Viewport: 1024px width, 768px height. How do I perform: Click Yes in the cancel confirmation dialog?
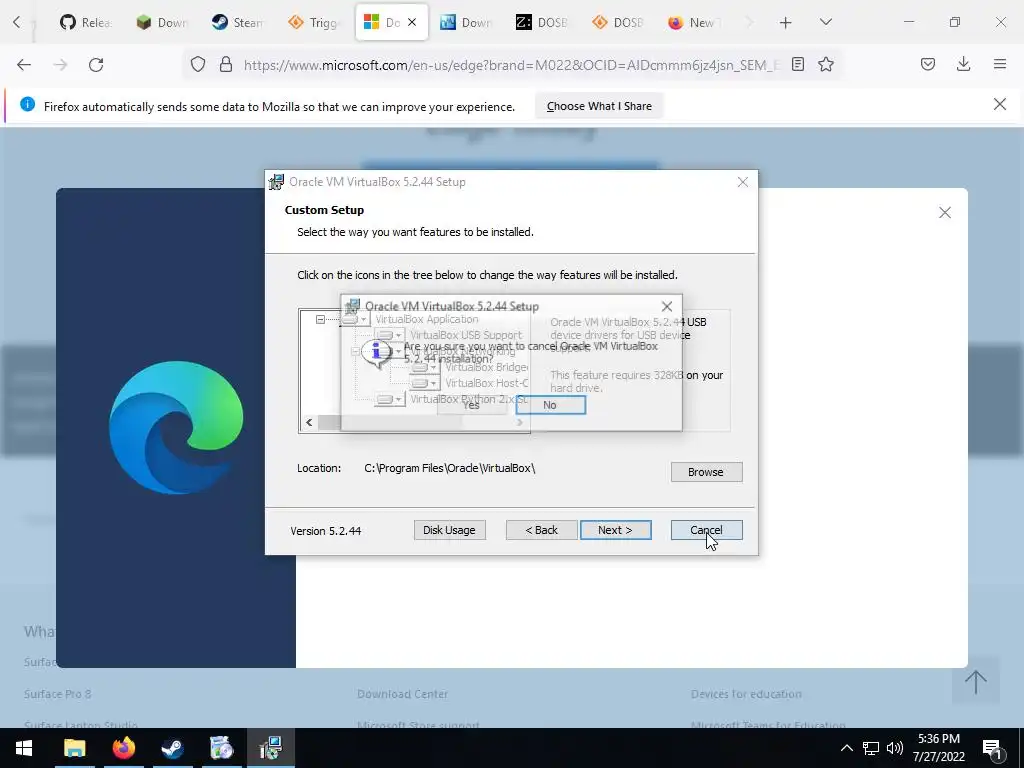point(472,405)
